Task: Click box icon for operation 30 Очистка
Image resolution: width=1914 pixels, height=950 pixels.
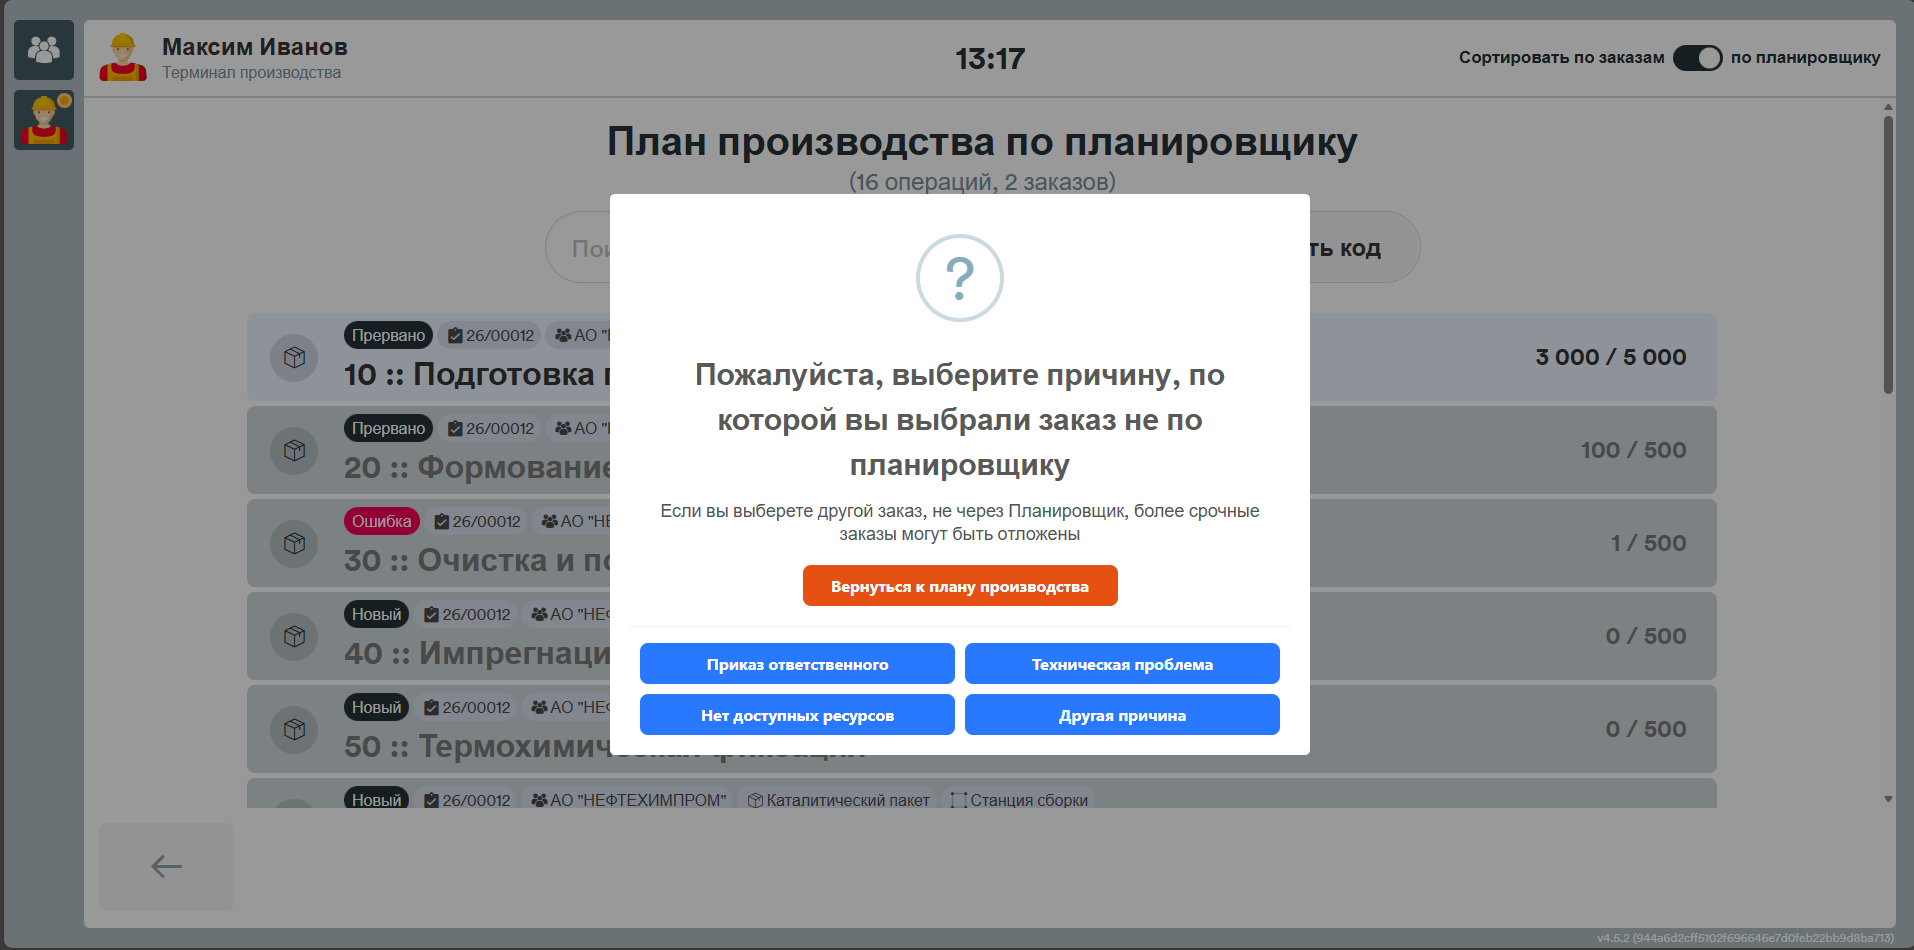Action: (294, 543)
